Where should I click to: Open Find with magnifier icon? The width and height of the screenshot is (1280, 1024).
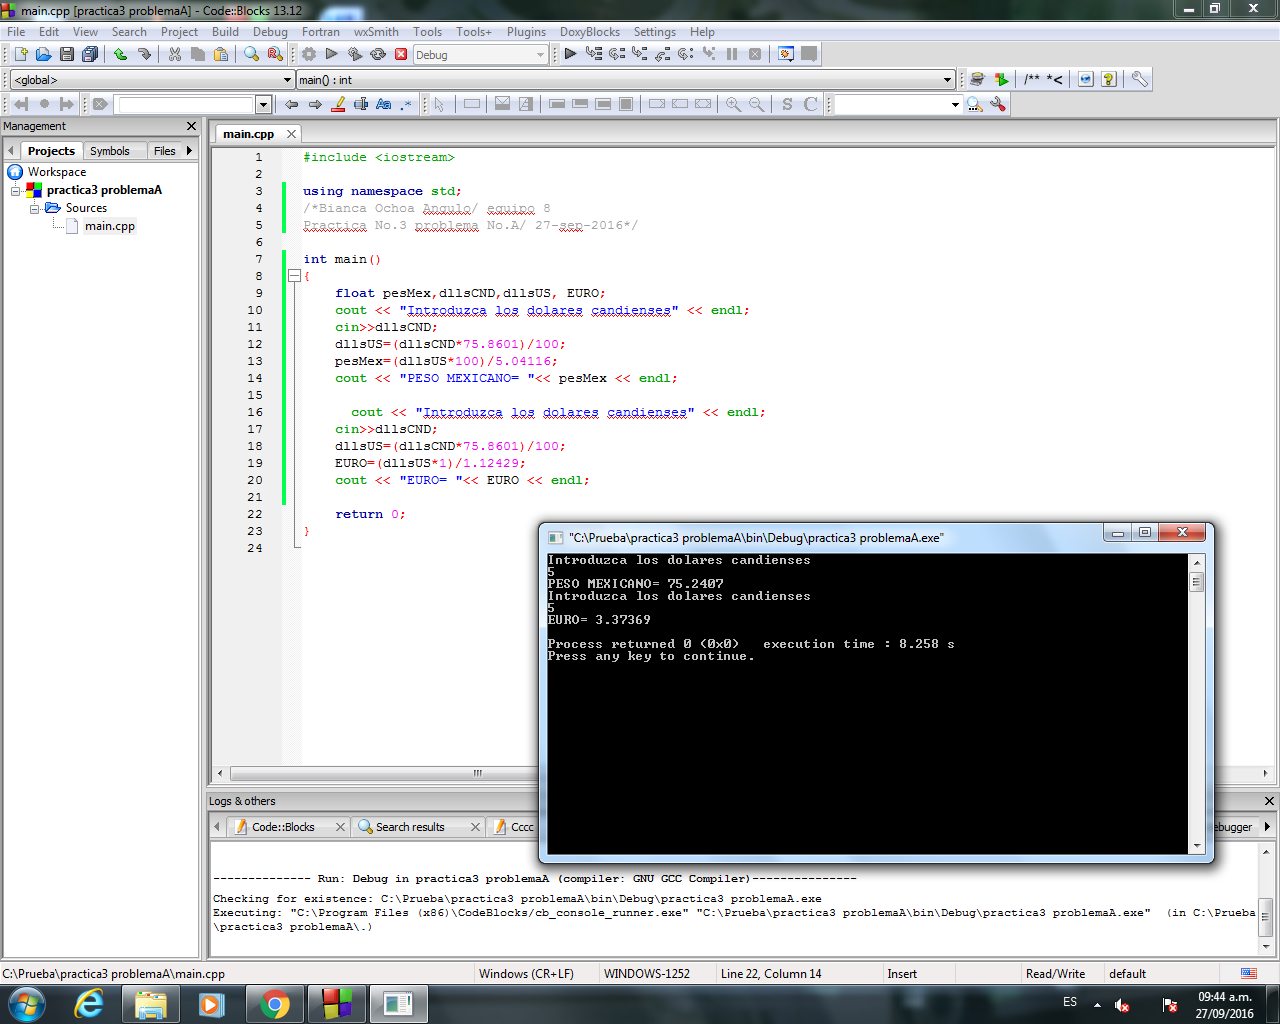[x=252, y=54]
